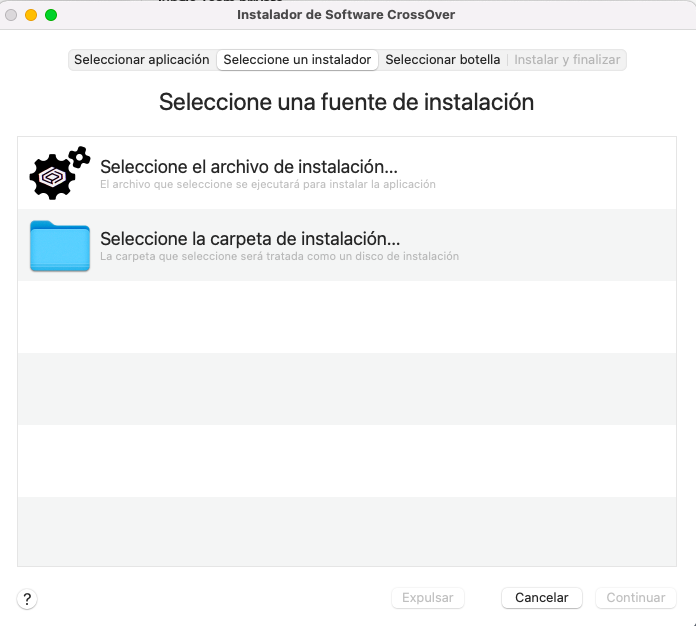Open the Instalar y finalizar tab

(x=567, y=60)
